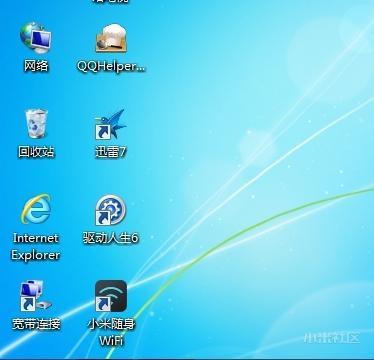Viewport: 374px width, 360px height.
Task: Select the 驱动人生6 gear shortcut icon
Action: pos(111,210)
